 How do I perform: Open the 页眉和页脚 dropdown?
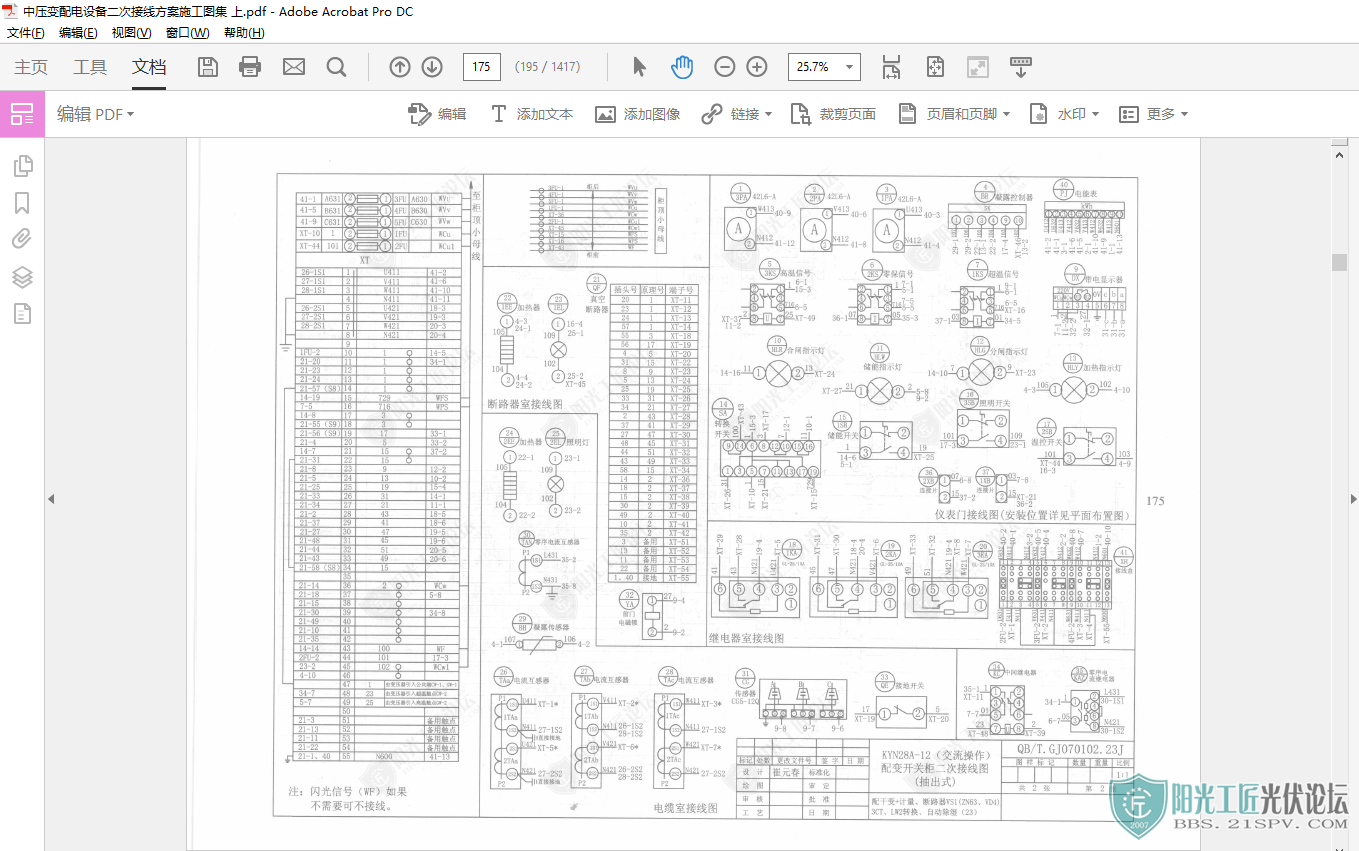tap(954, 114)
